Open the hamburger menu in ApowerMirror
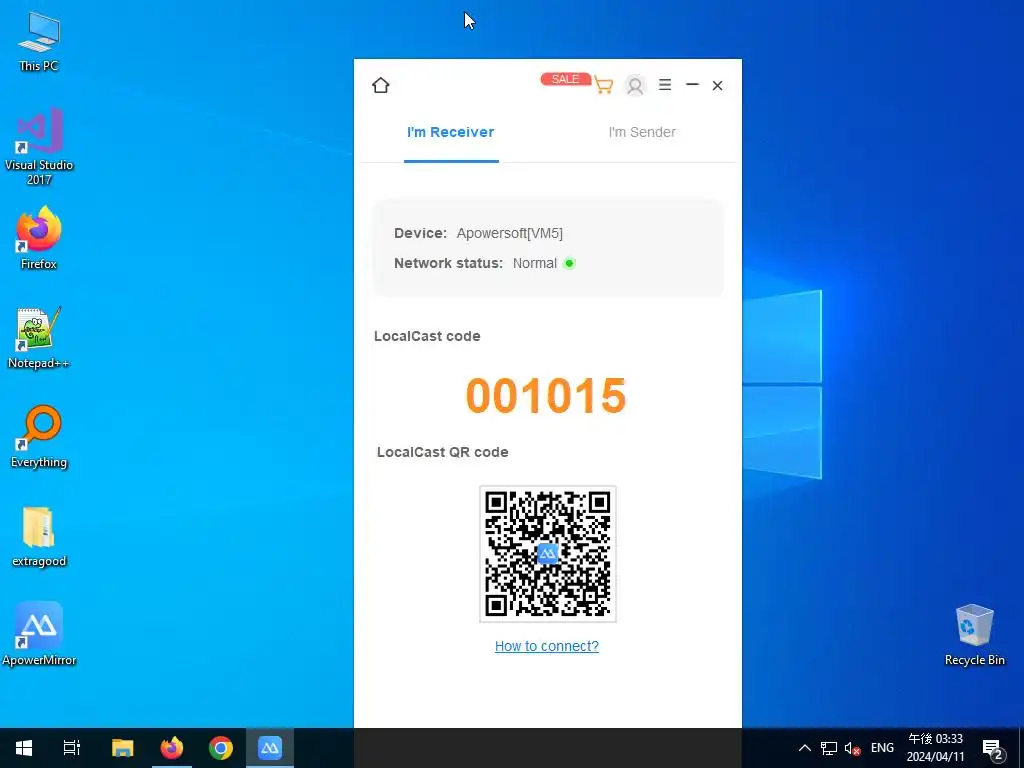Viewport: 1024px width, 768px height. [x=665, y=85]
